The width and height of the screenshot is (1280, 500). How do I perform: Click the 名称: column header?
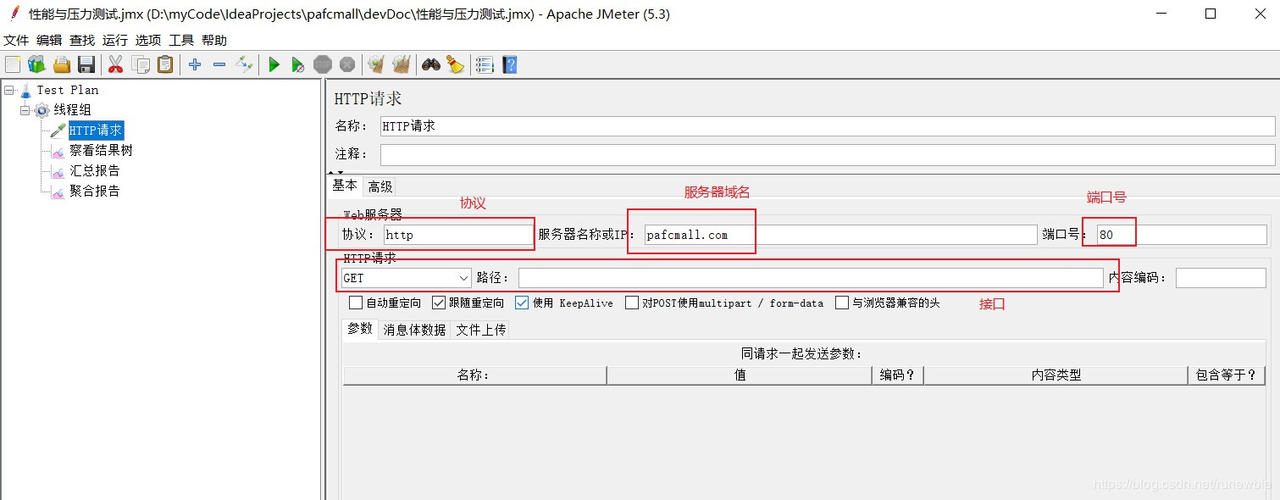pos(474,375)
